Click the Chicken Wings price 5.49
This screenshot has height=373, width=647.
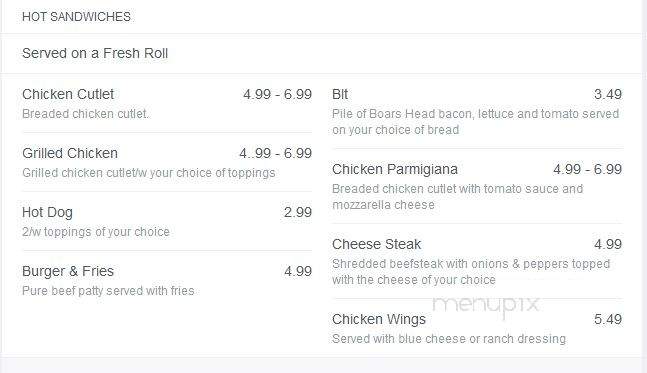(x=608, y=320)
